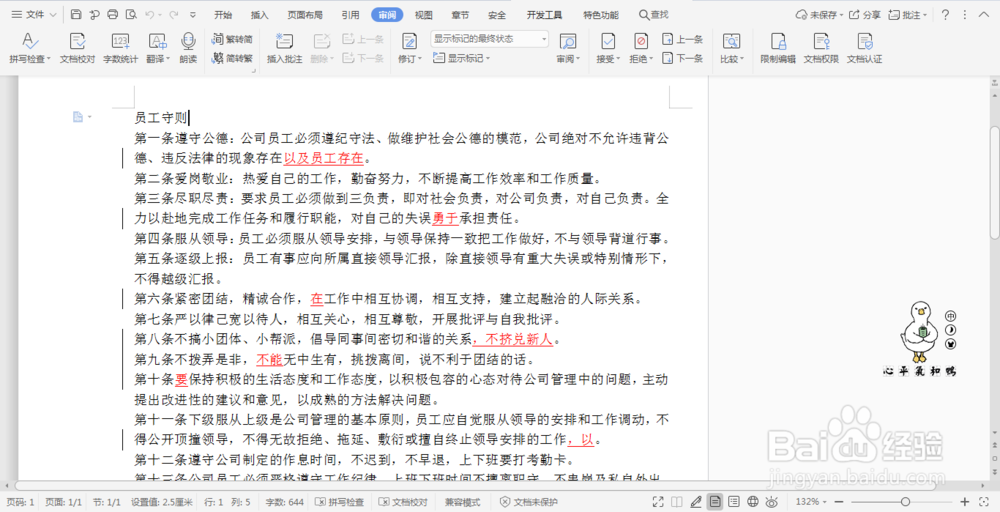The width and height of the screenshot is (1000, 512).
Task: Collapse the ribbon with the up chevron
Action: pyautogui.click(x=984, y=15)
